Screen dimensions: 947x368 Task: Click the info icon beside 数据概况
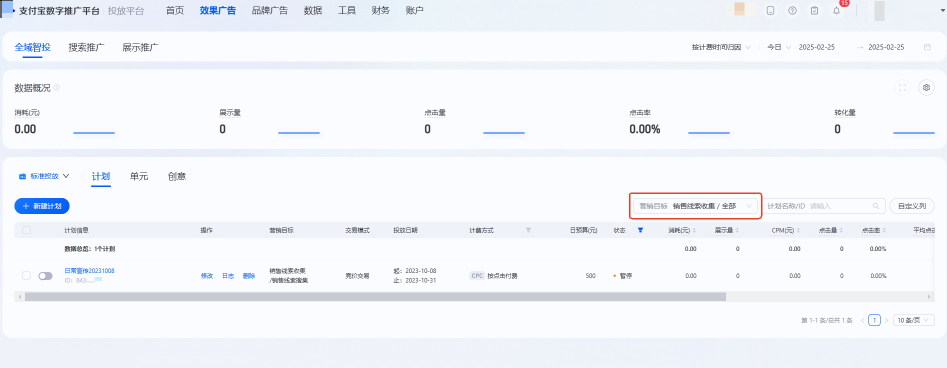57,88
